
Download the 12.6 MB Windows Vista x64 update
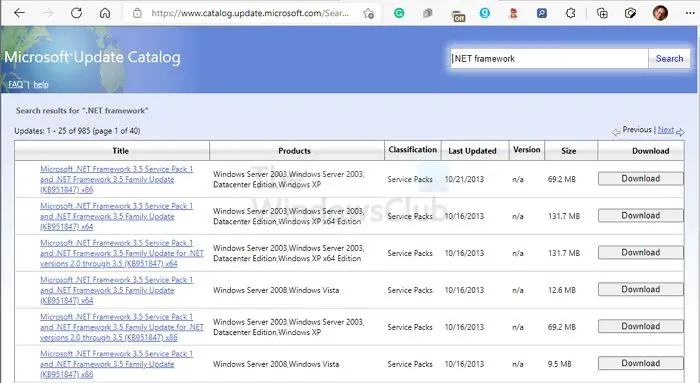click(641, 289)
